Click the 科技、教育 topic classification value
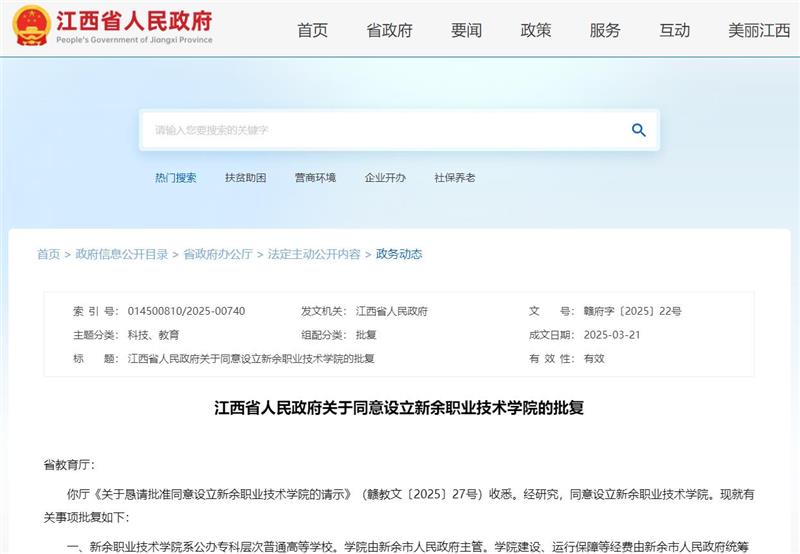The image size is (800, 554). pyautogui.click(x=154, y=335)
